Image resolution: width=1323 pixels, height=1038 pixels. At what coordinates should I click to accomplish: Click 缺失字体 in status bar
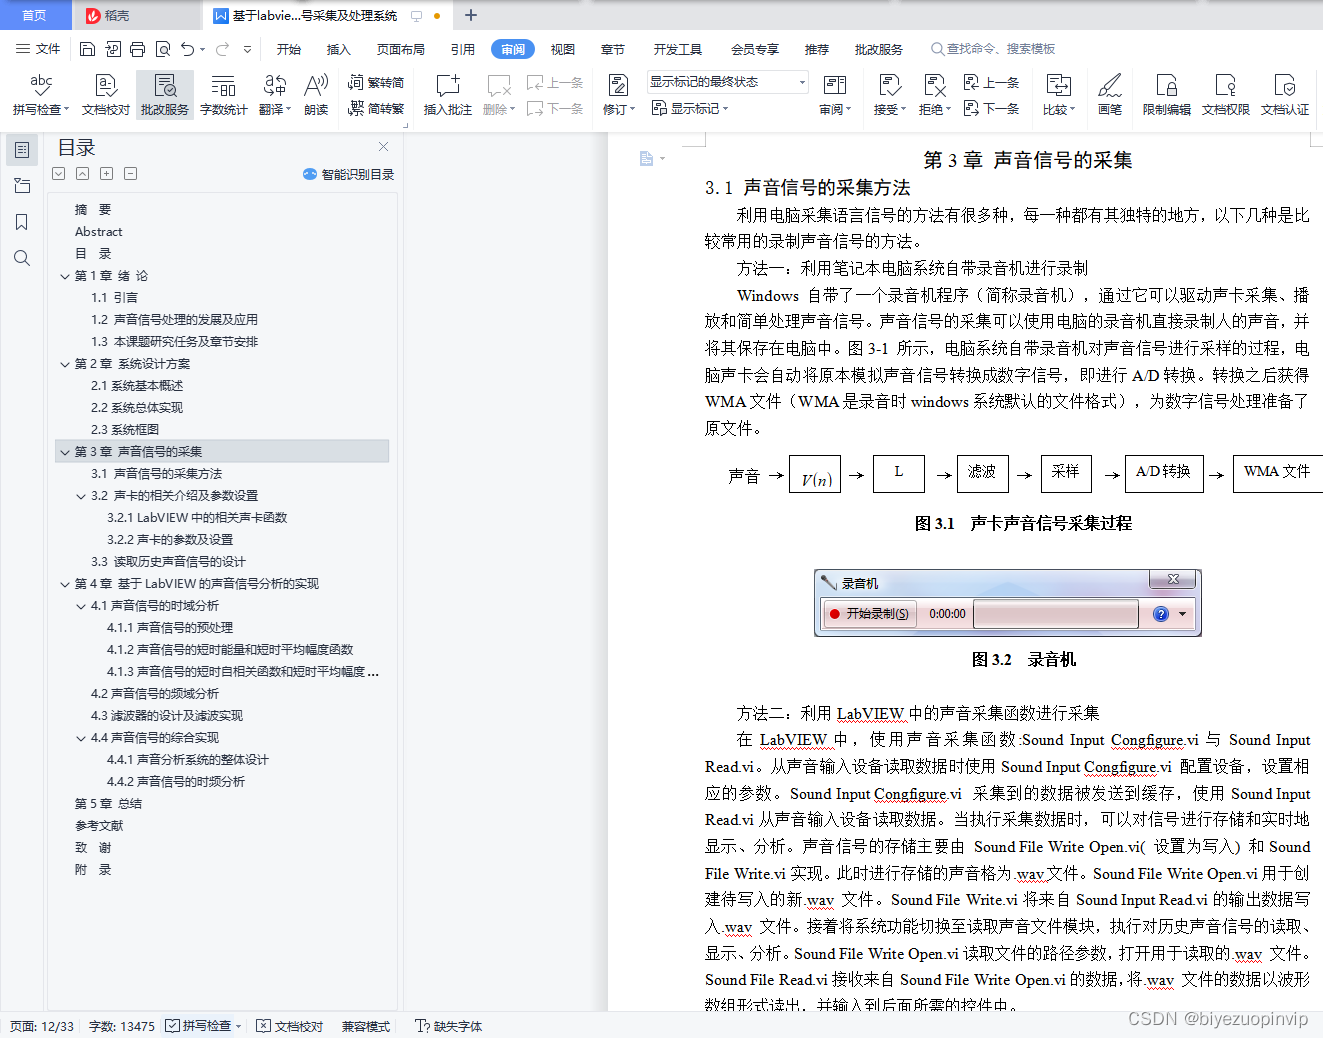(x=449, y=1026)
